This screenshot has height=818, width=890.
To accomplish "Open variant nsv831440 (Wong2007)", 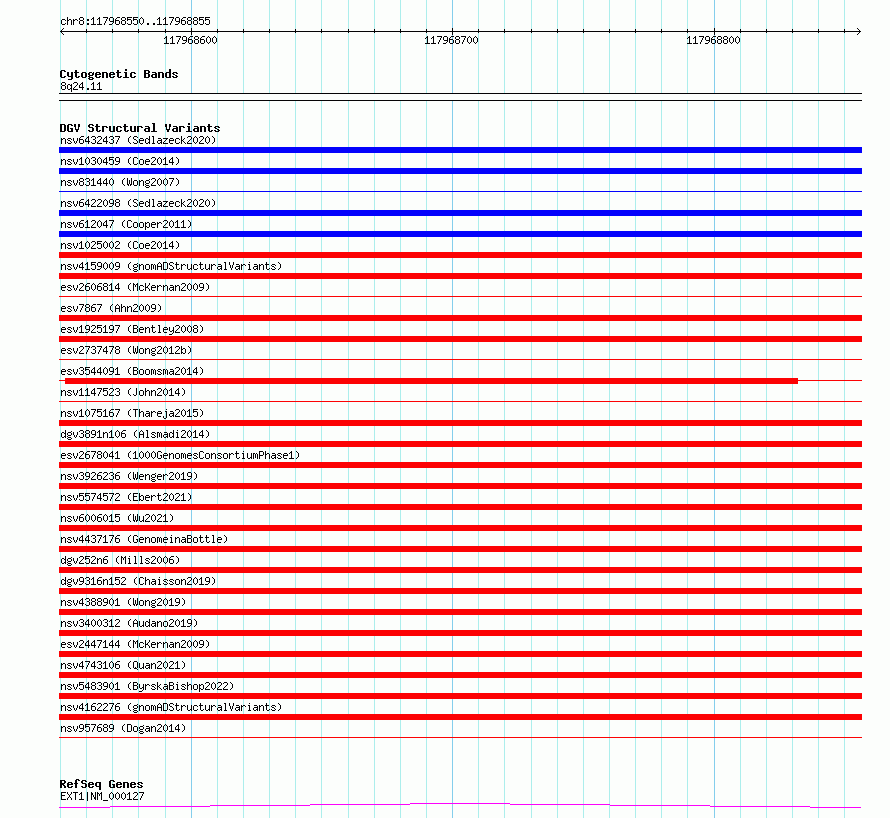I will pos(120,182).
